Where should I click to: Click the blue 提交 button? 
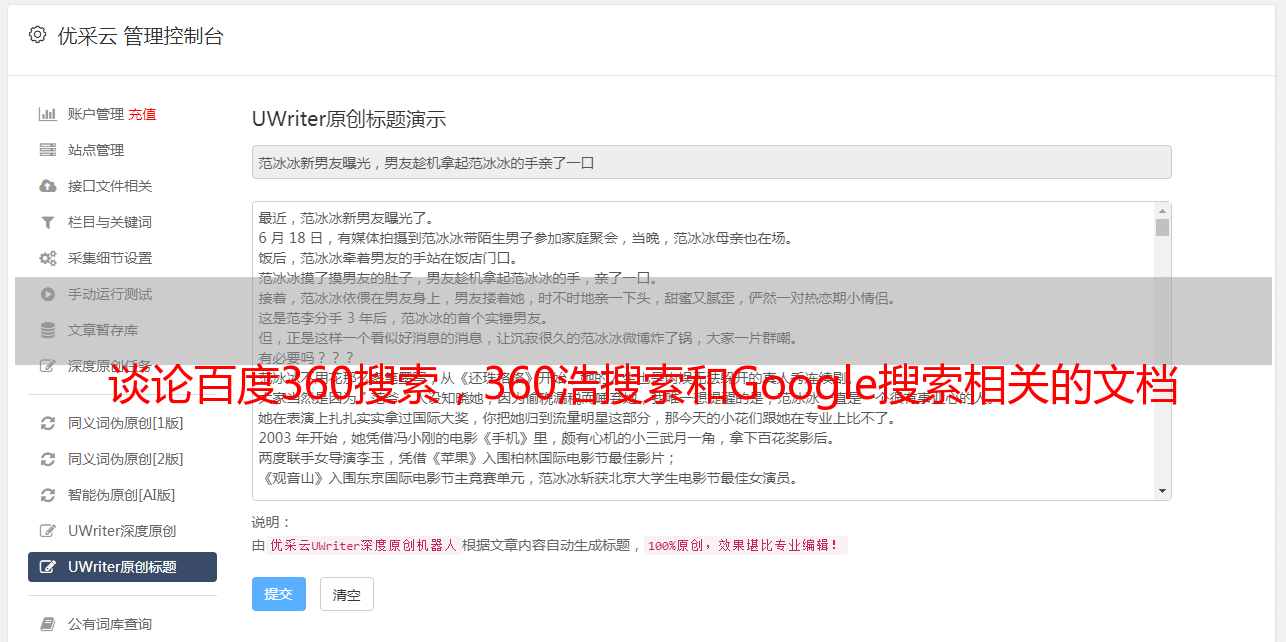pos(279,594)
